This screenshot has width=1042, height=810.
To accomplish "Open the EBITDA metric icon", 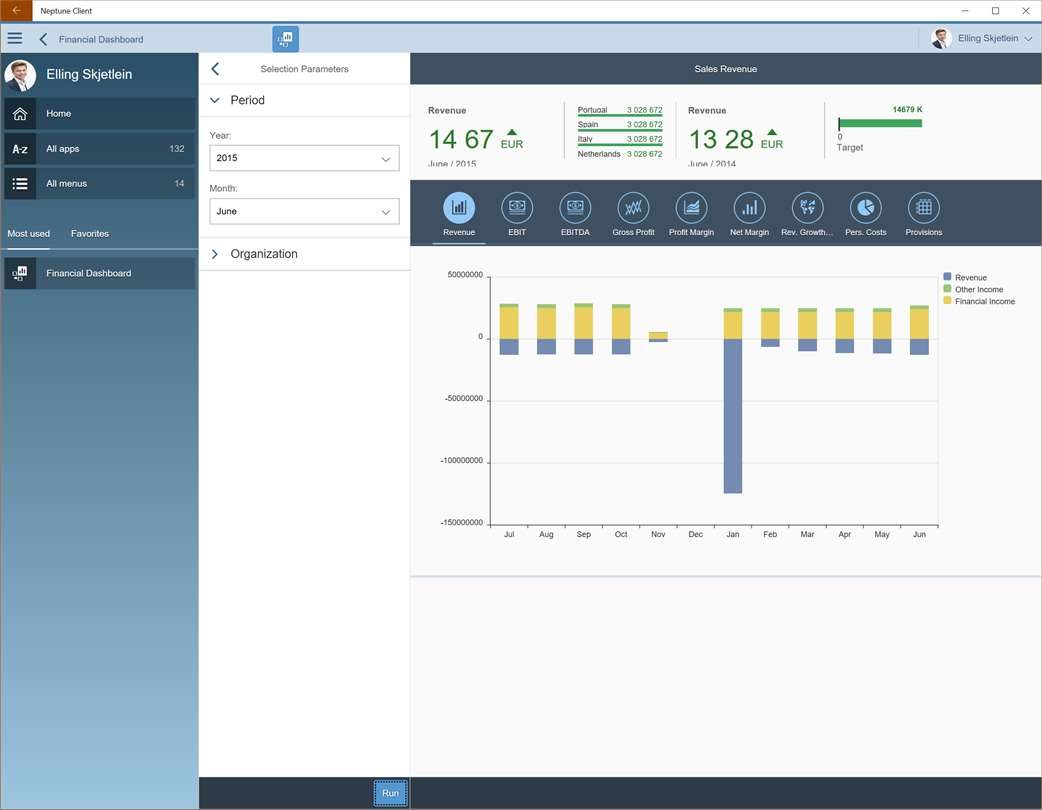I will pos(575,208).
